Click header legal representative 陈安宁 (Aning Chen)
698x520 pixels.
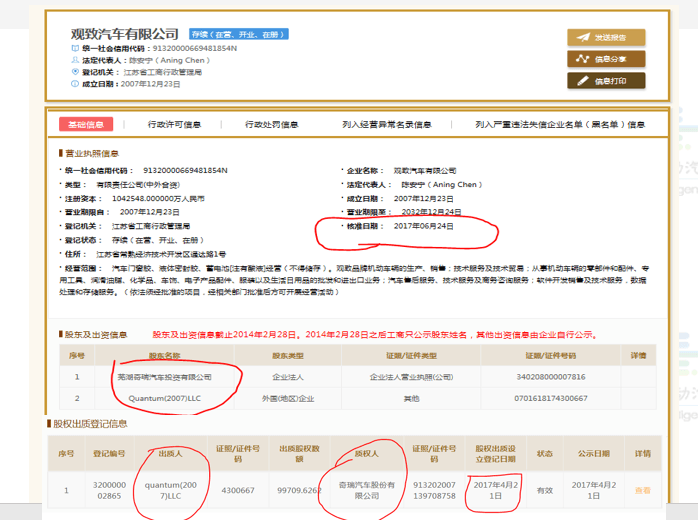point(169,60)
